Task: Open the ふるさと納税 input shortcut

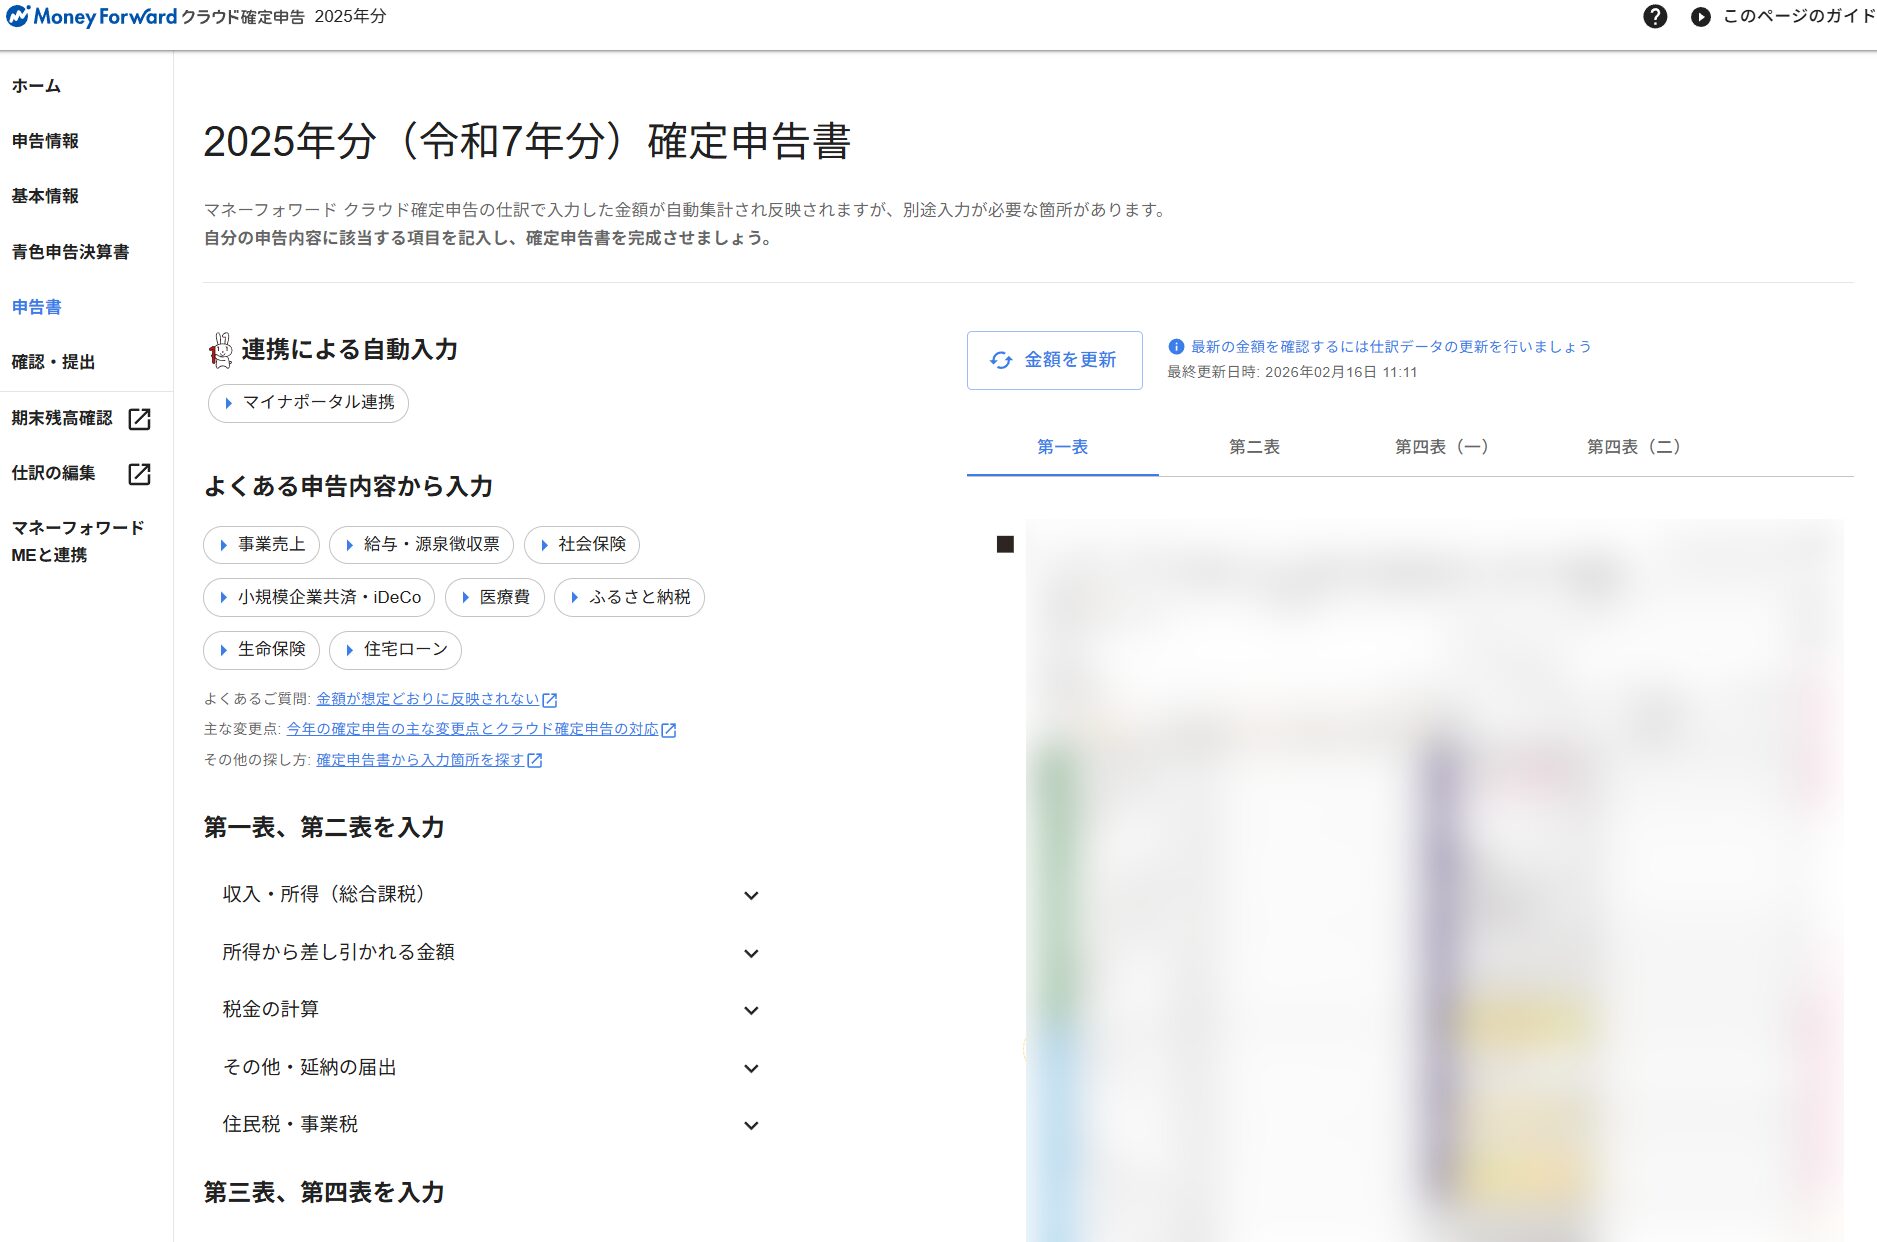Action: (629, 598)
